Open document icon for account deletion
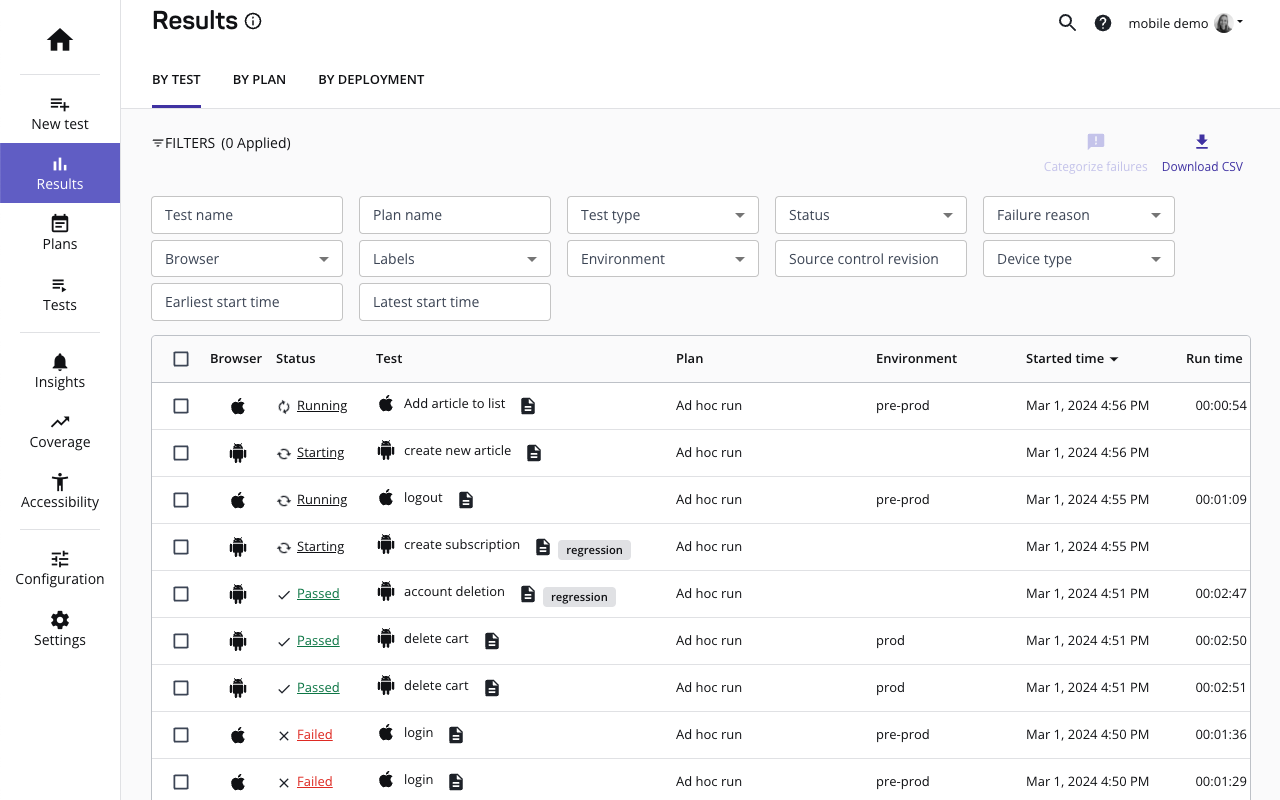This screenshot has height=800, width=1280. (x=528, y=594)
